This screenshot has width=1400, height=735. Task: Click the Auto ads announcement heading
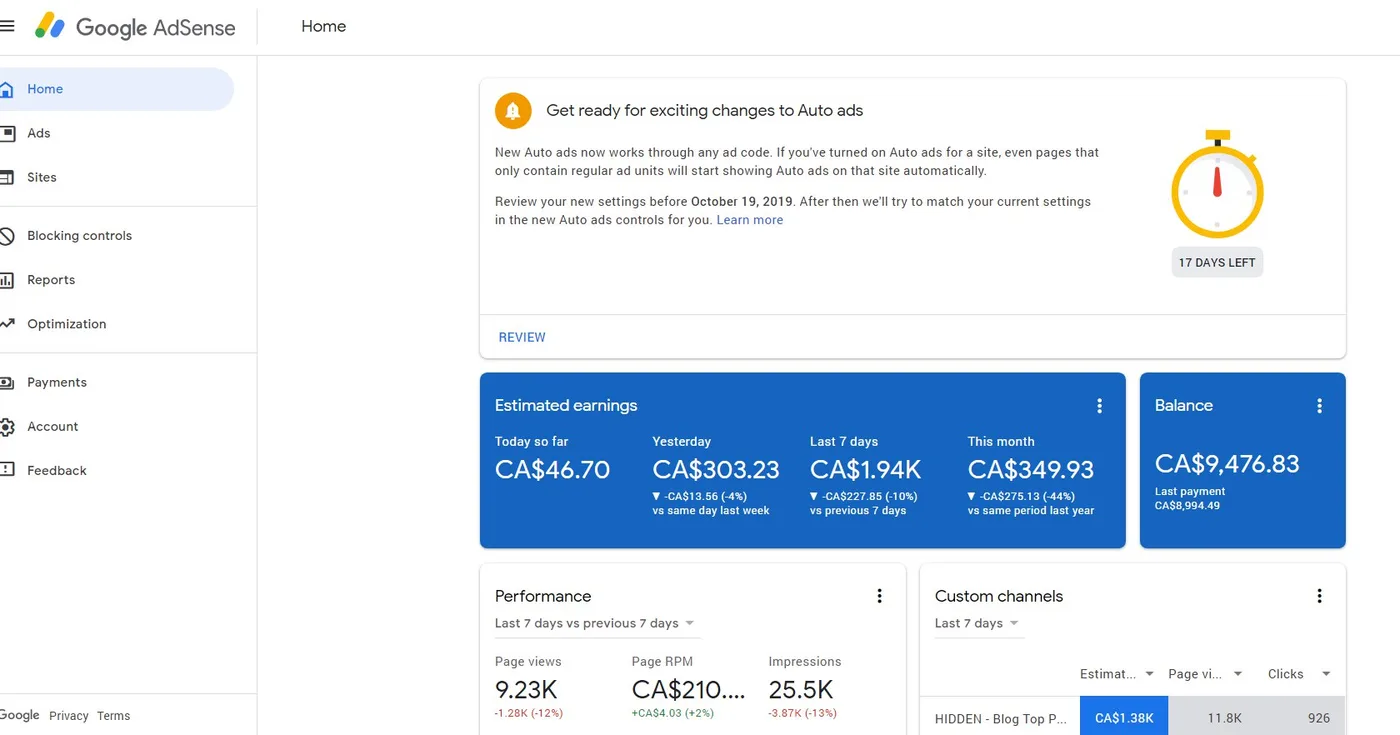coord(705,111)
